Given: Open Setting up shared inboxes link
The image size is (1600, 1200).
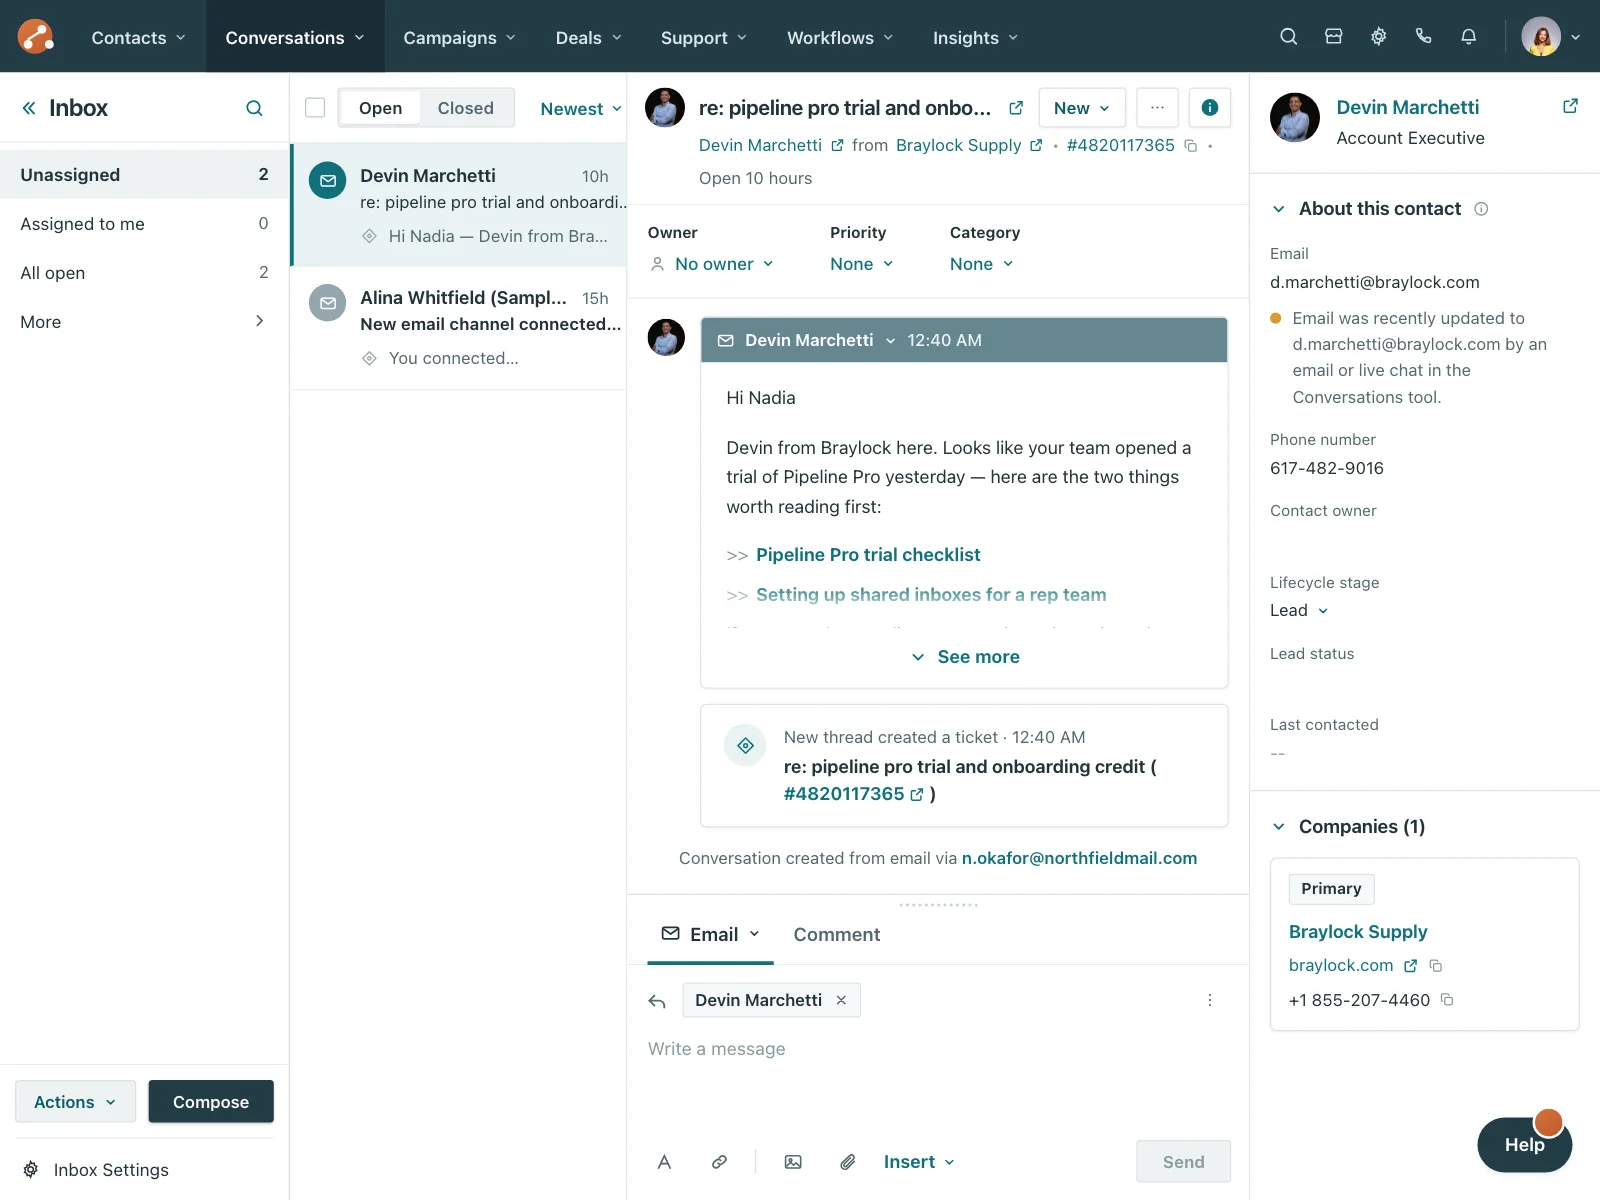Looking at the screenshot, I should point(931,595).
